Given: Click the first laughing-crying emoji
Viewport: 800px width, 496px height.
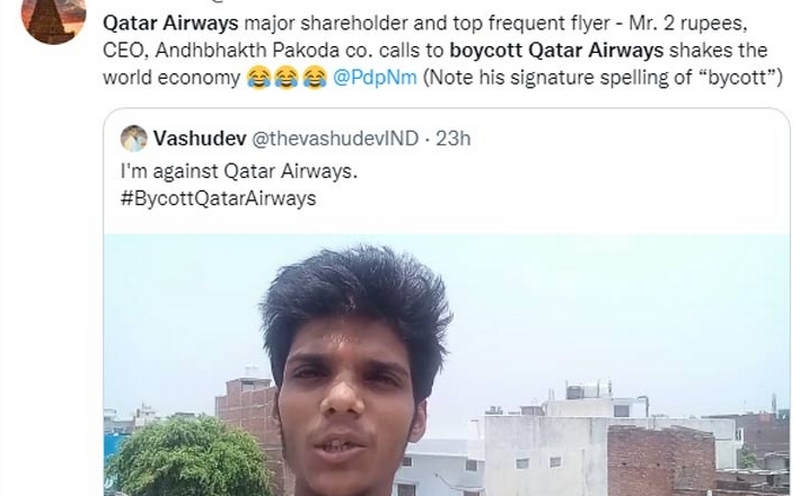Looking at the screenshot, I should click(259, 78).
